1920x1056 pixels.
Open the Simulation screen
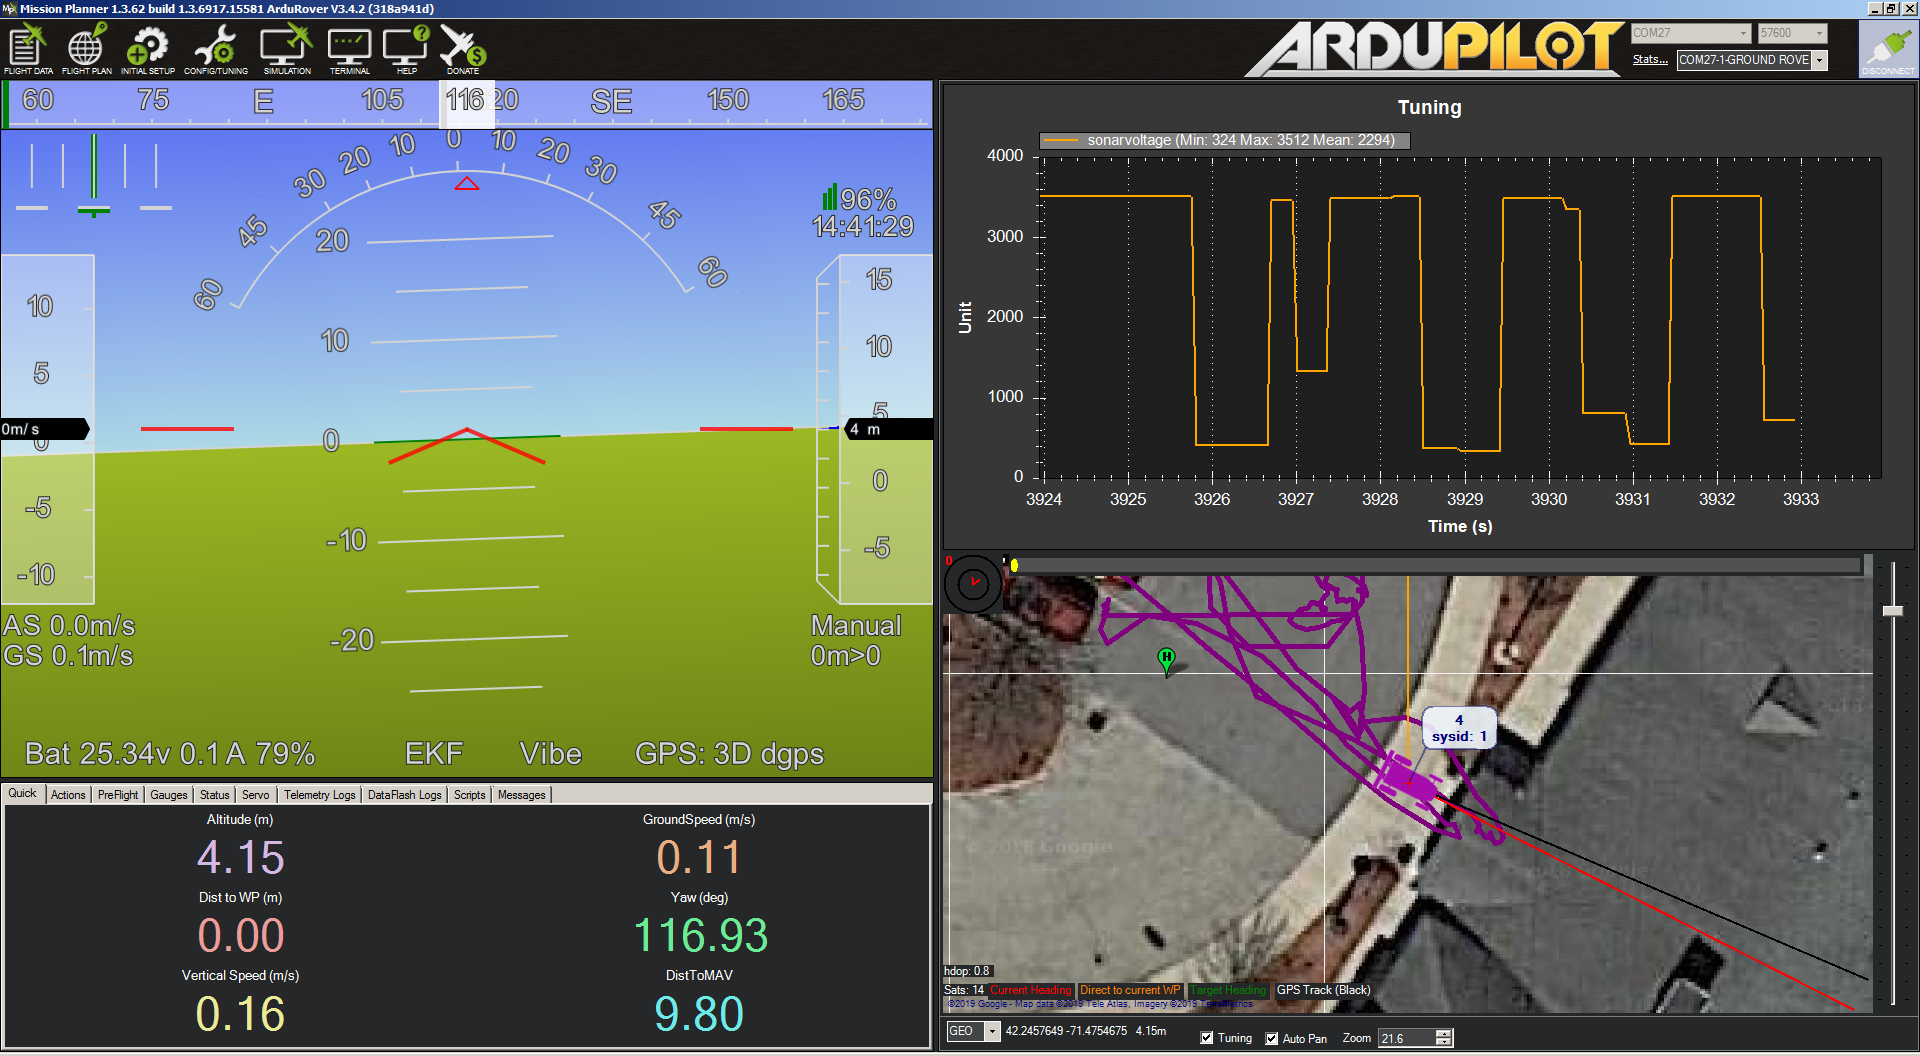click(x=287, y=50)
